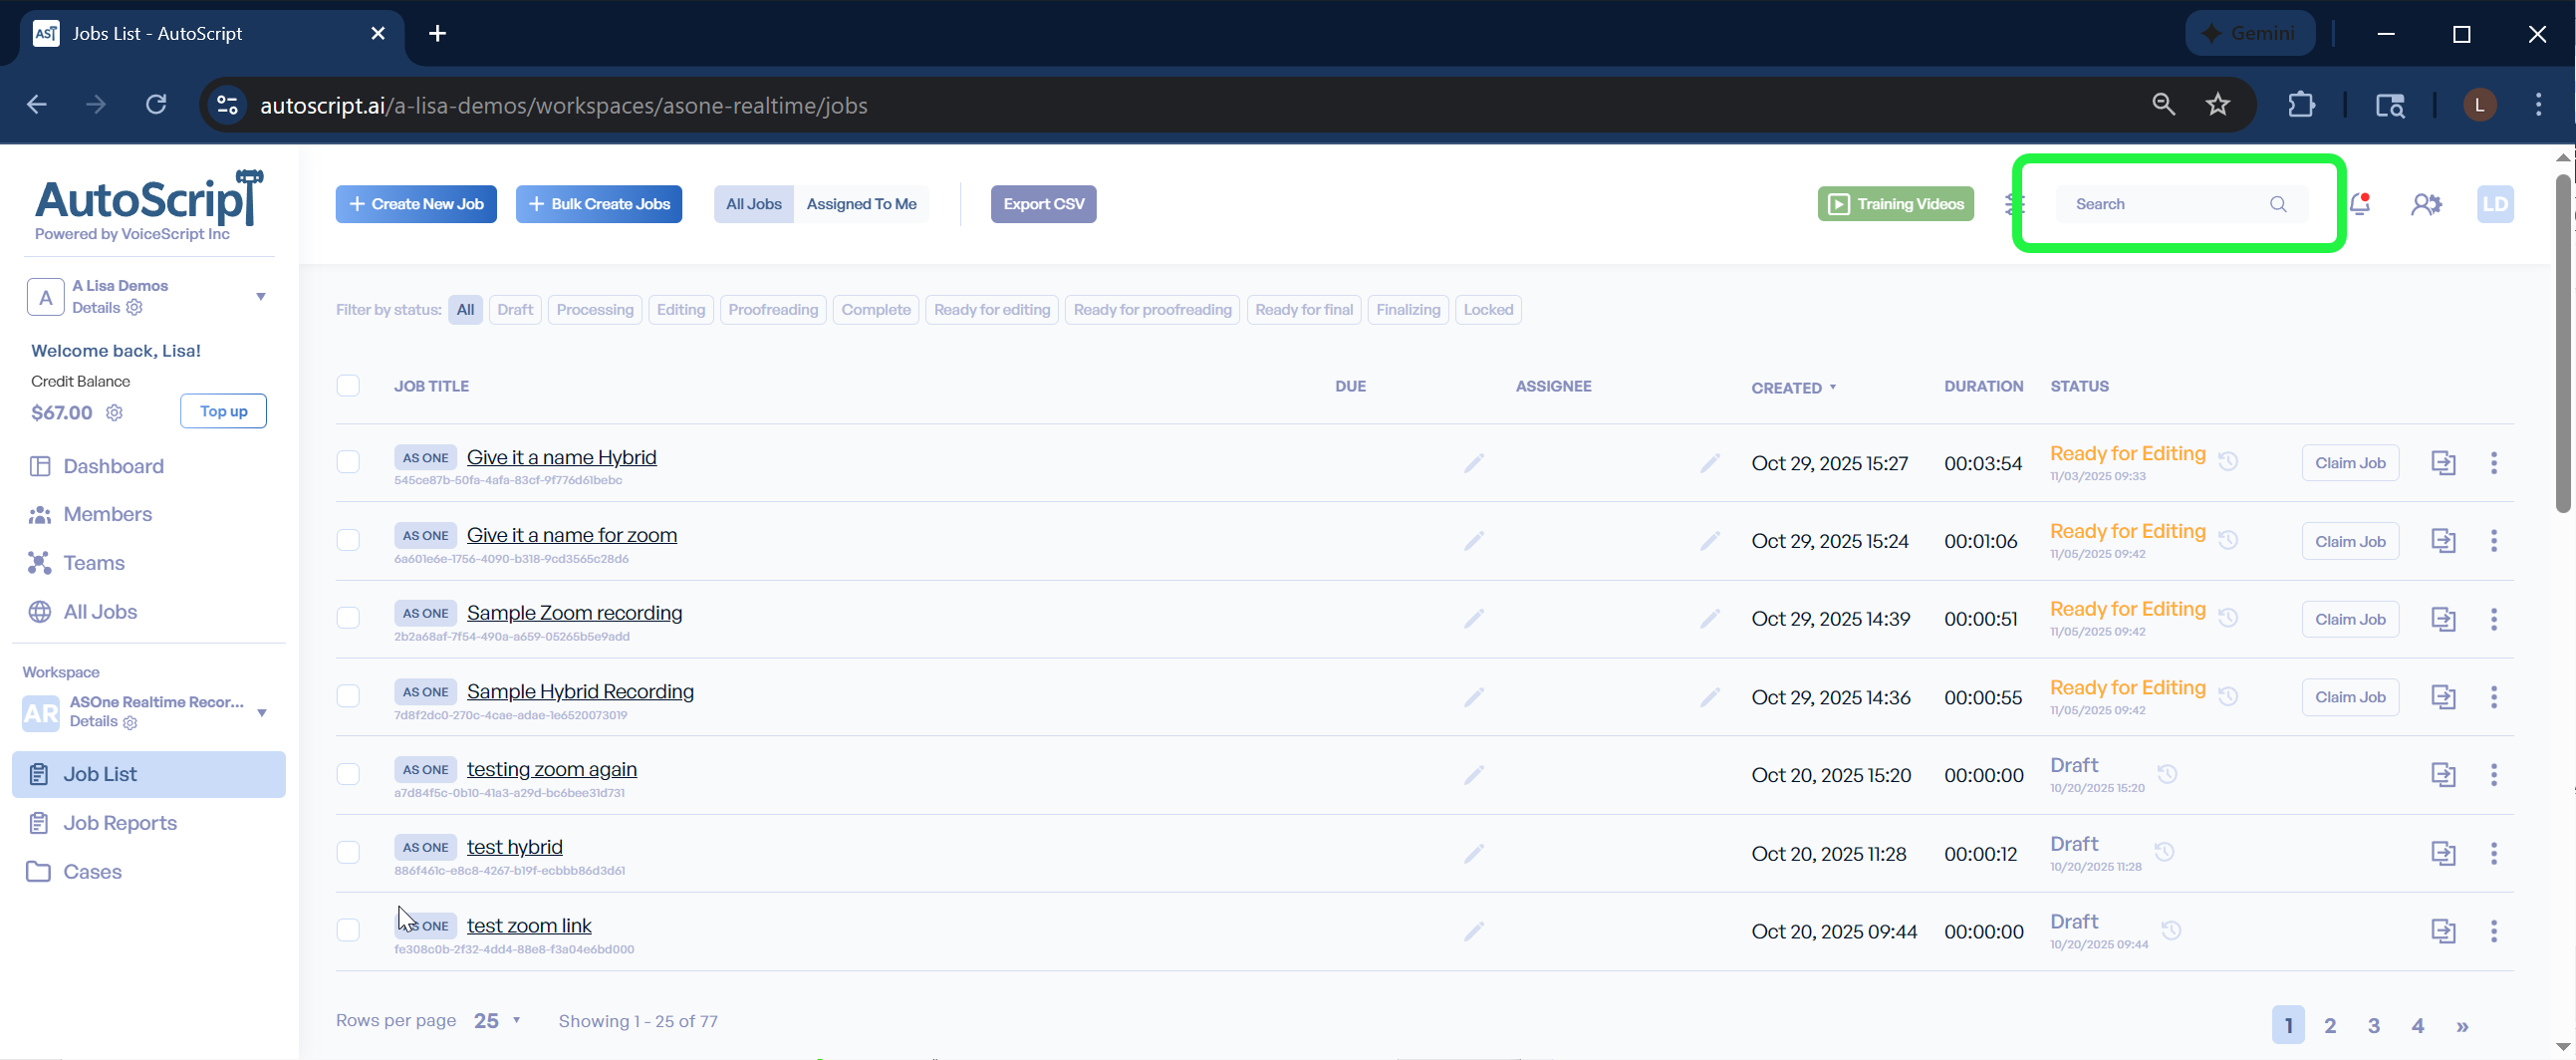The height and width of the screenshot is (1060, 2576).
Task: Expand the ASOne Realtime workspace dropdown
Action: (262, 713)
